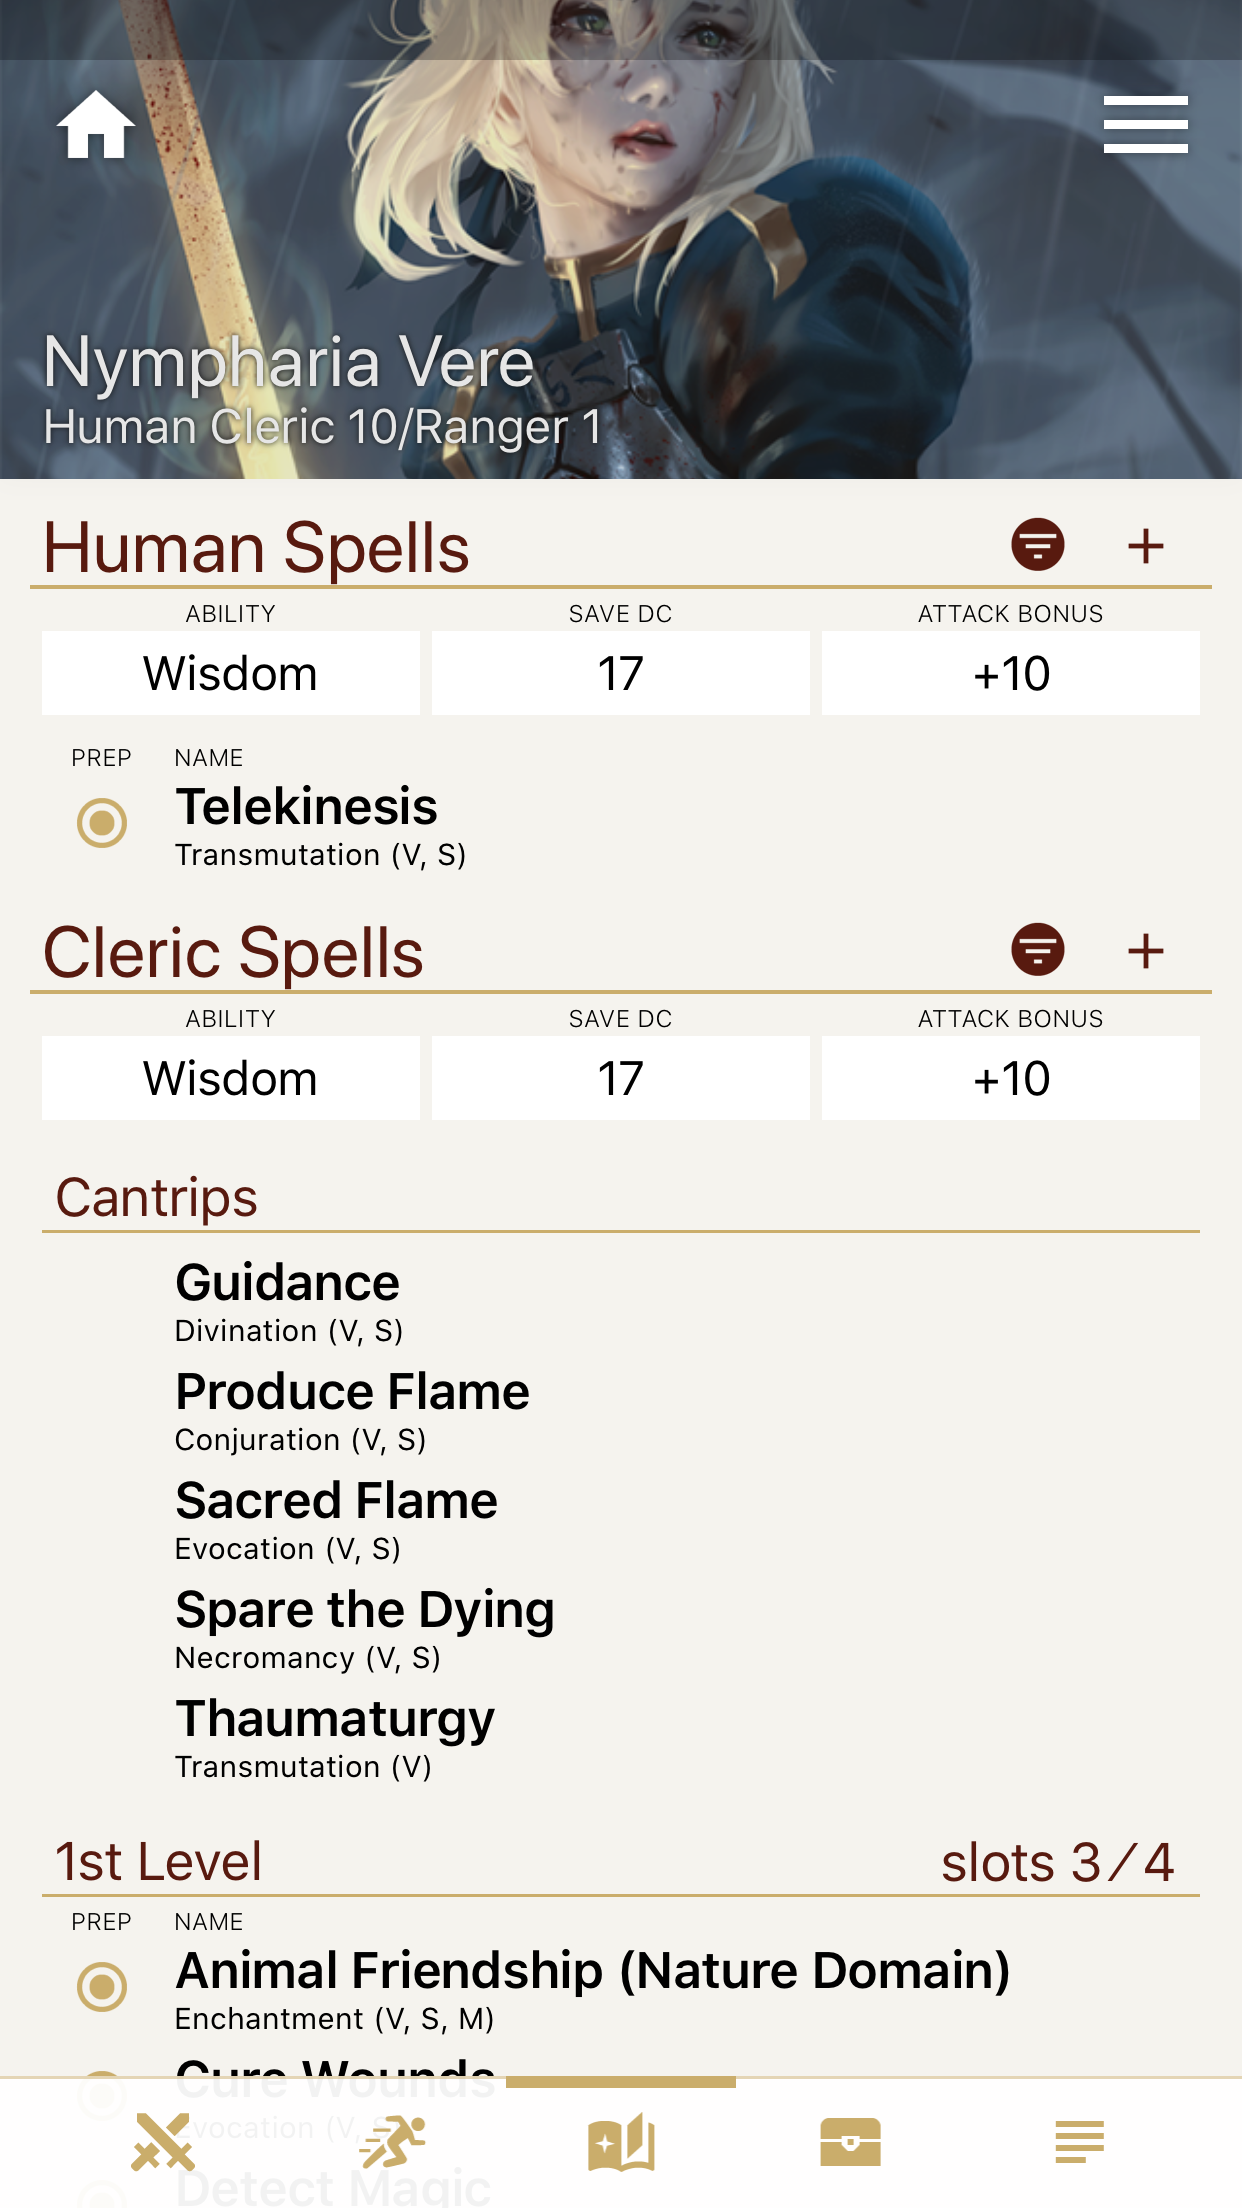Switch to the spellbook tab
The image size is (1242, 2208).
(621, 2143)
